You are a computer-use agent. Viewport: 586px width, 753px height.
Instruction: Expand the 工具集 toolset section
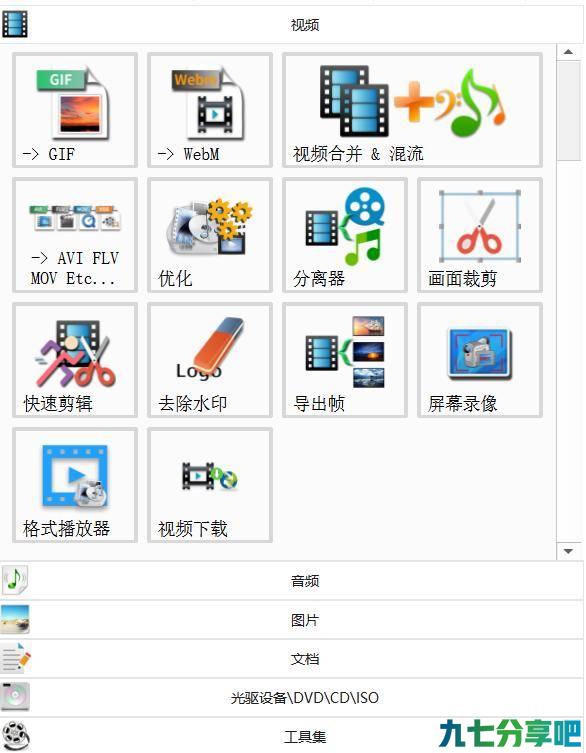click(292, 736)
